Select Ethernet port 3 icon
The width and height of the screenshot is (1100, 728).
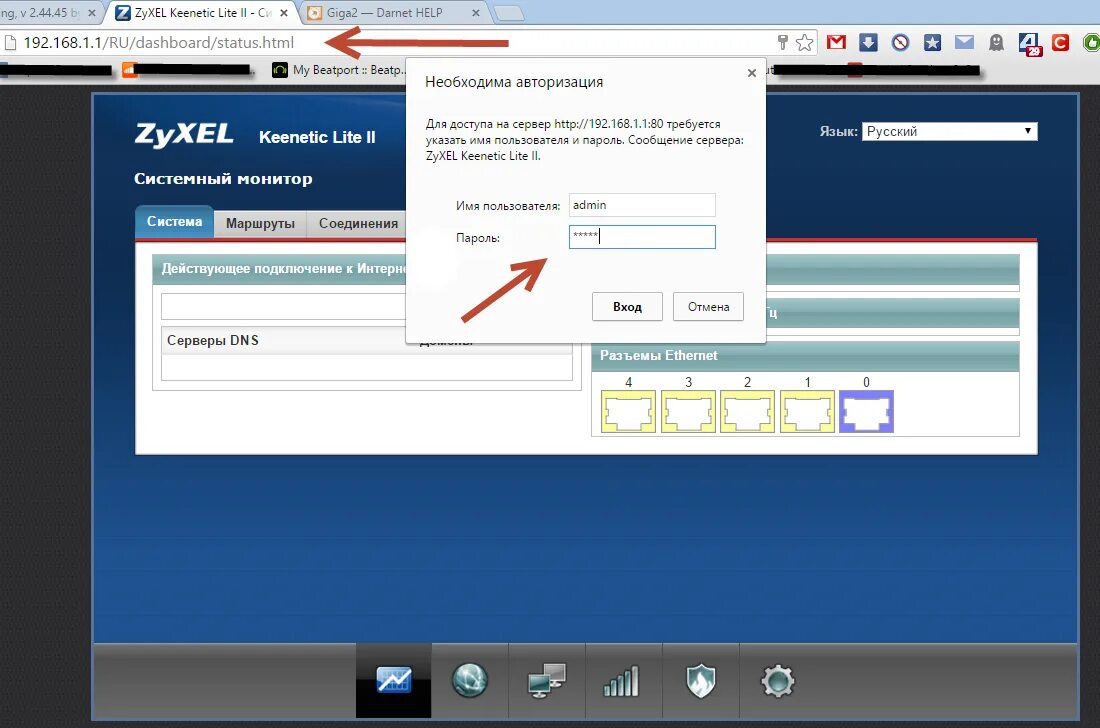click(x=688, y=411)
